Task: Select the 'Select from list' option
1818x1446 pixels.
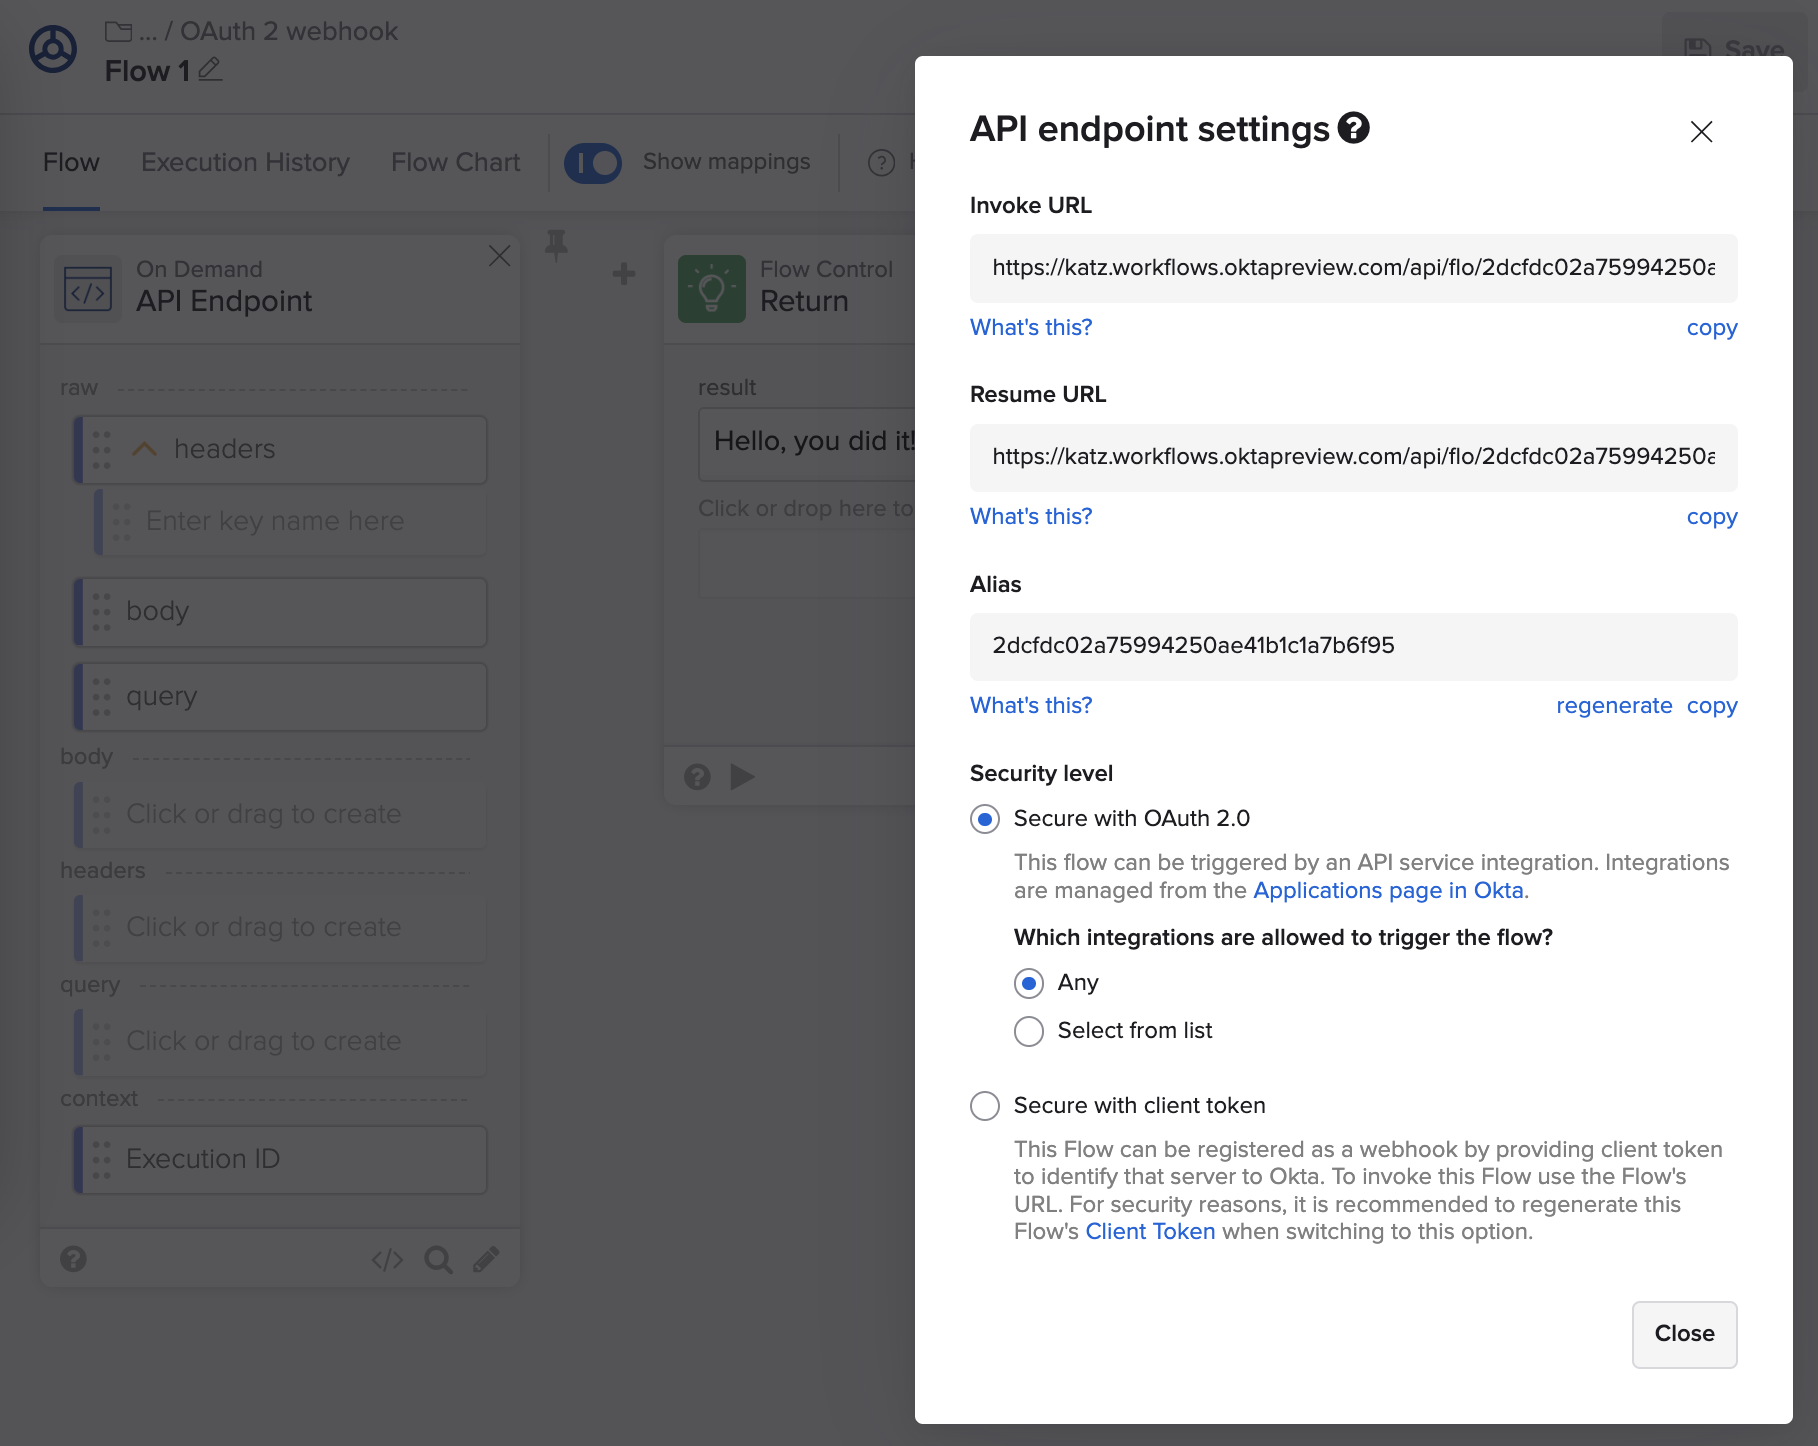Action: coord(1029,1031)
